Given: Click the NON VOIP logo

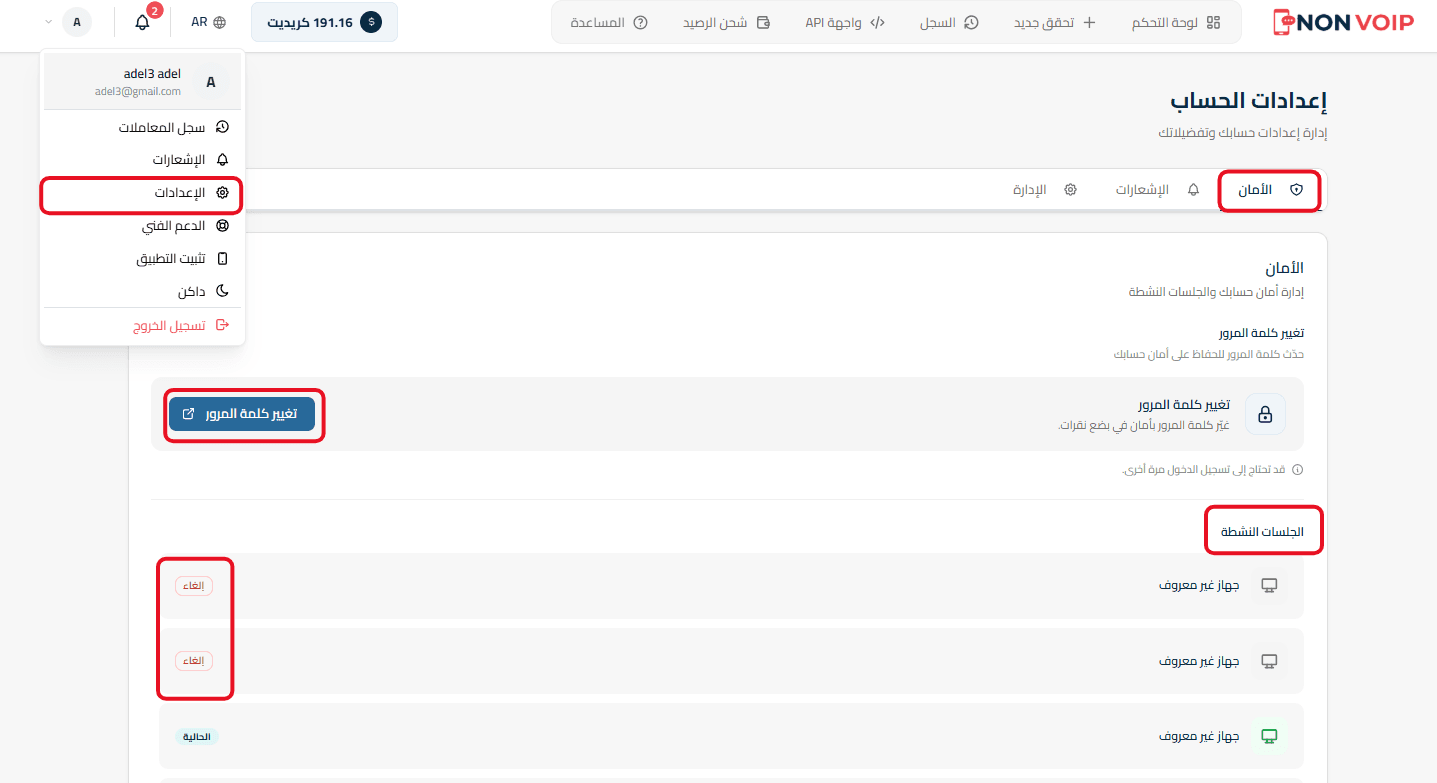Looking at the screenshot, I should (1344, 22).
